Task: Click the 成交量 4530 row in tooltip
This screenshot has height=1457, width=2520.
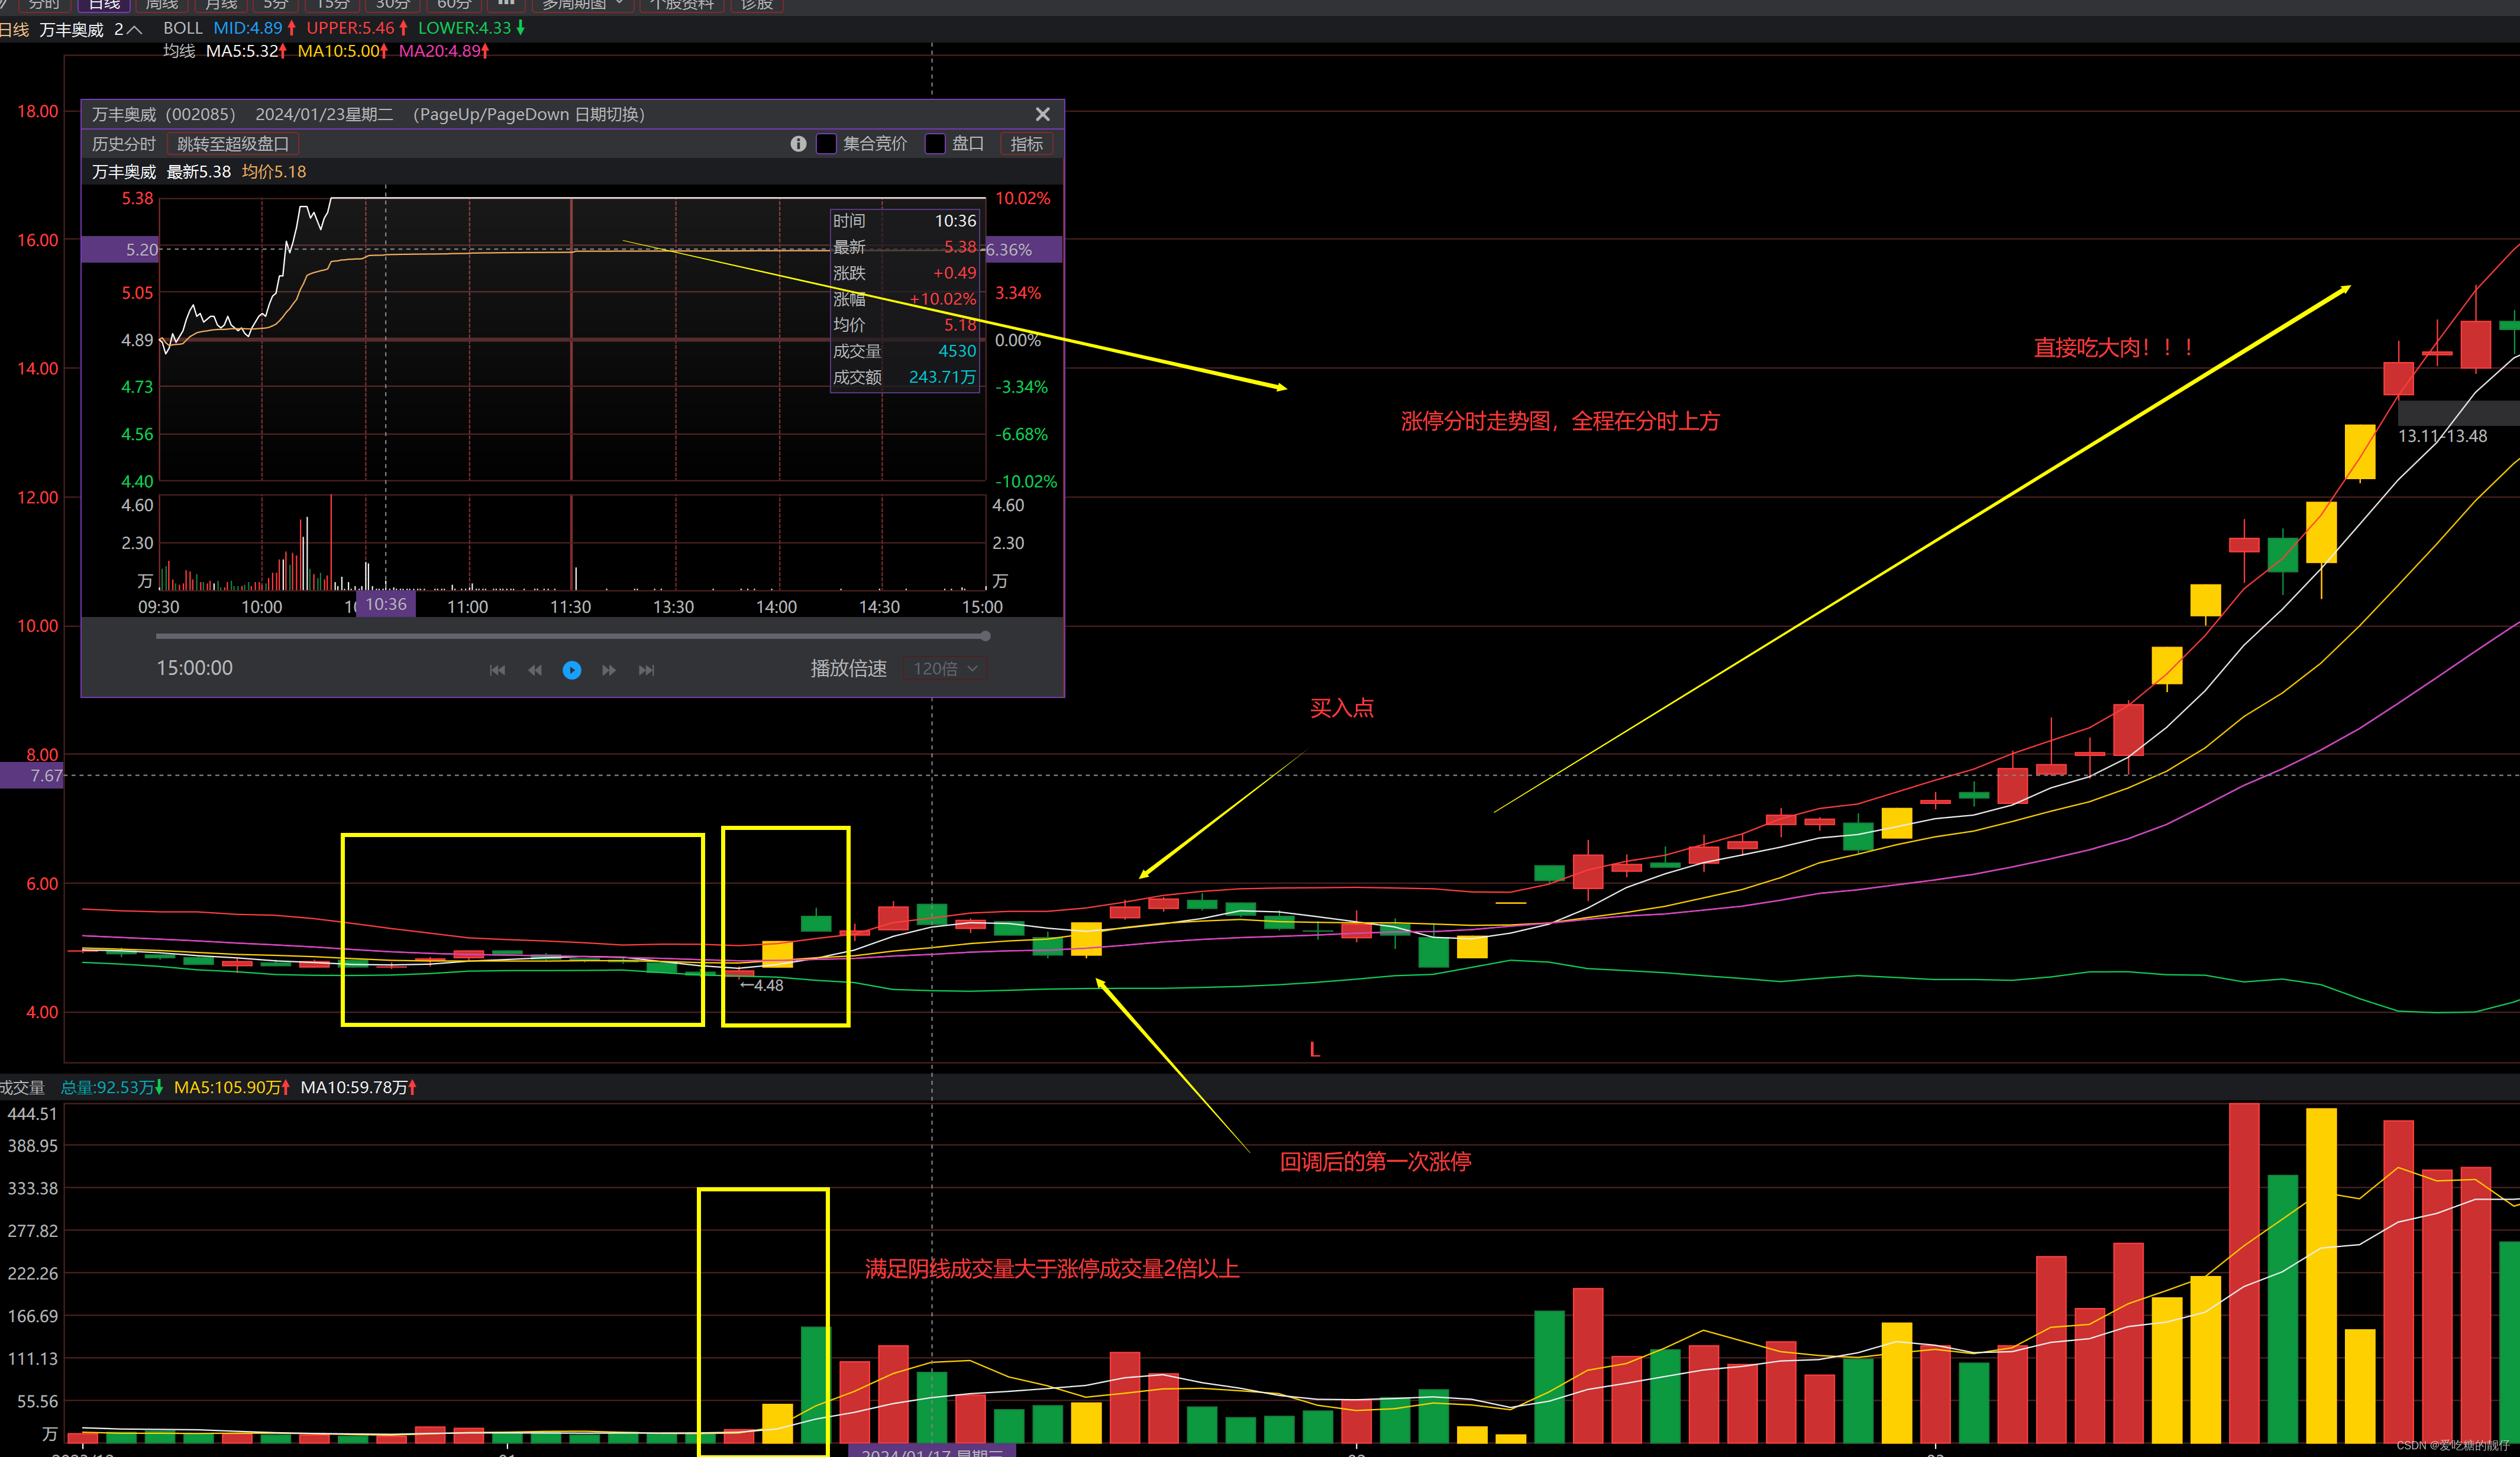Action: click(904, 351)
